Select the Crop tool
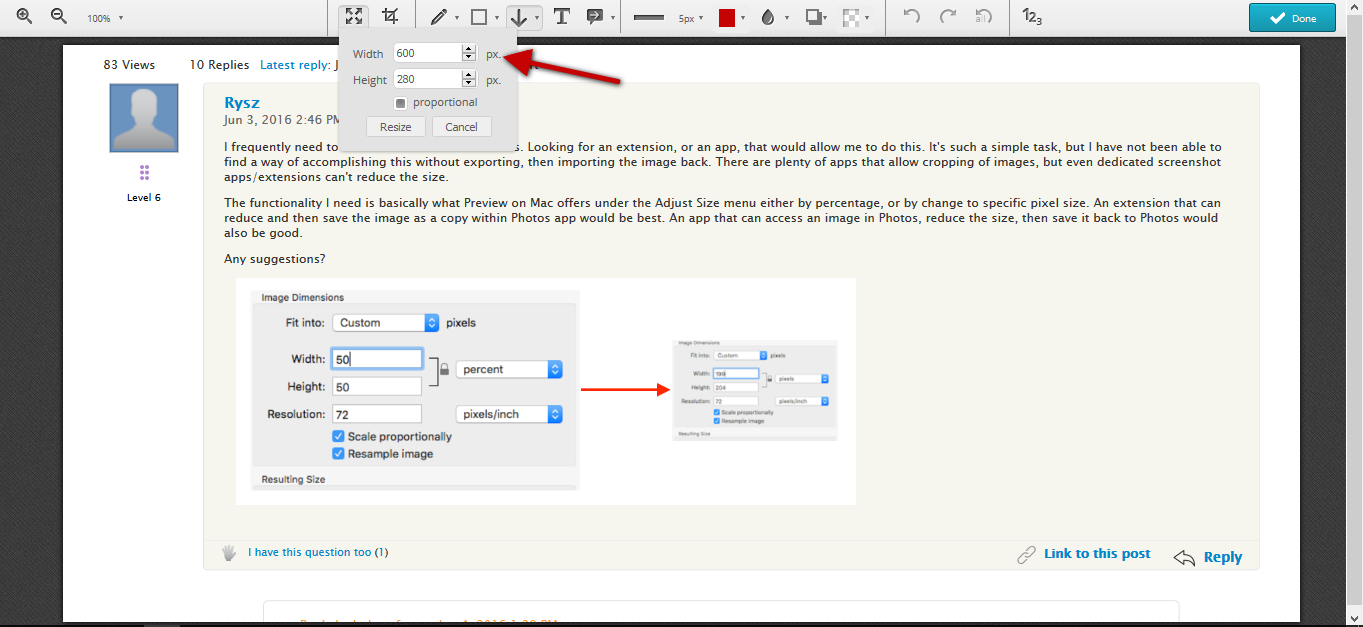The image size is (1363, 627). tap(390, 17)
